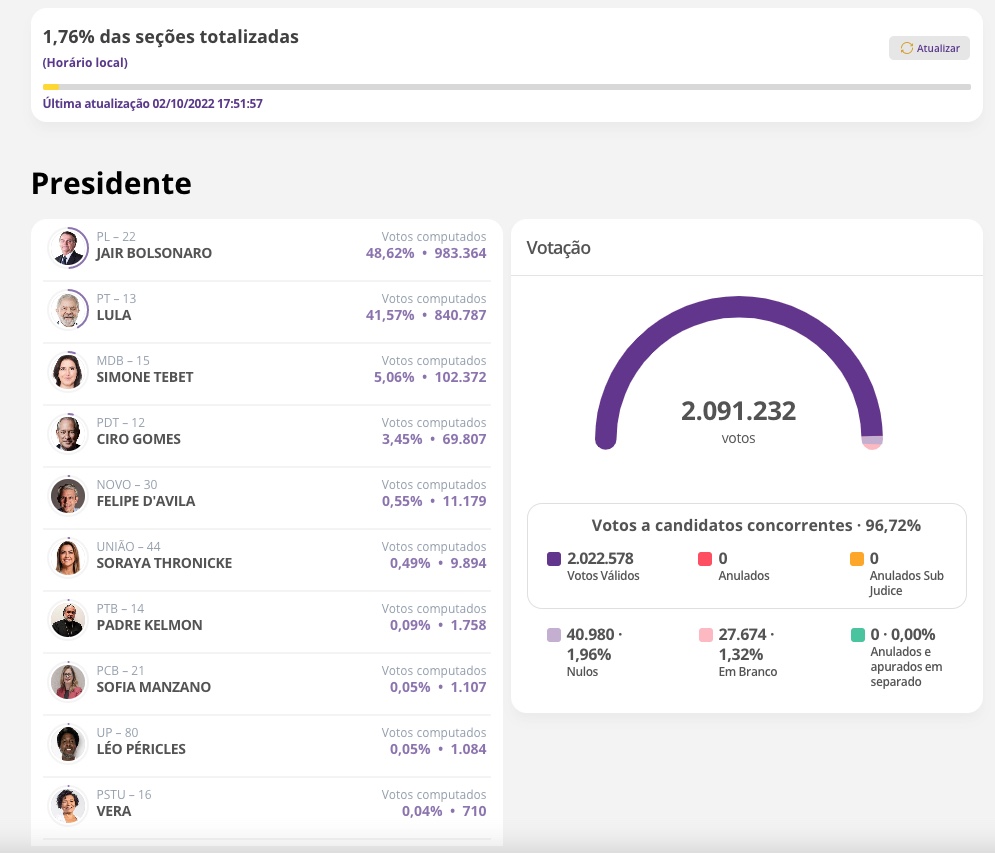Click Simone Tebet's candidate photo
This screenshot has height=853, width=995.
[x=67, y=371]
